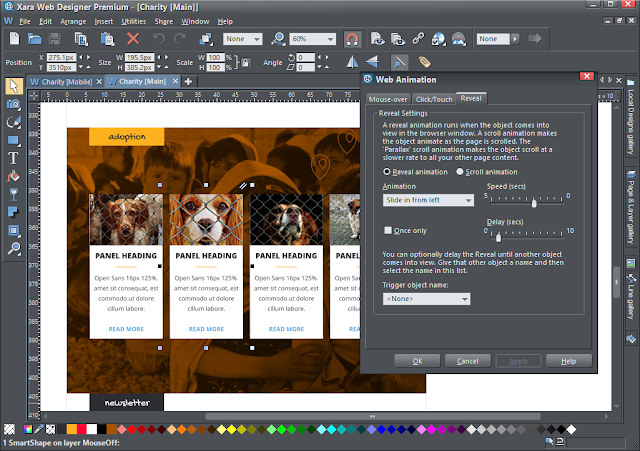This screenshot has height=451, width=640.
Task: Adjust the Speed slider handle
Action: 534,202
